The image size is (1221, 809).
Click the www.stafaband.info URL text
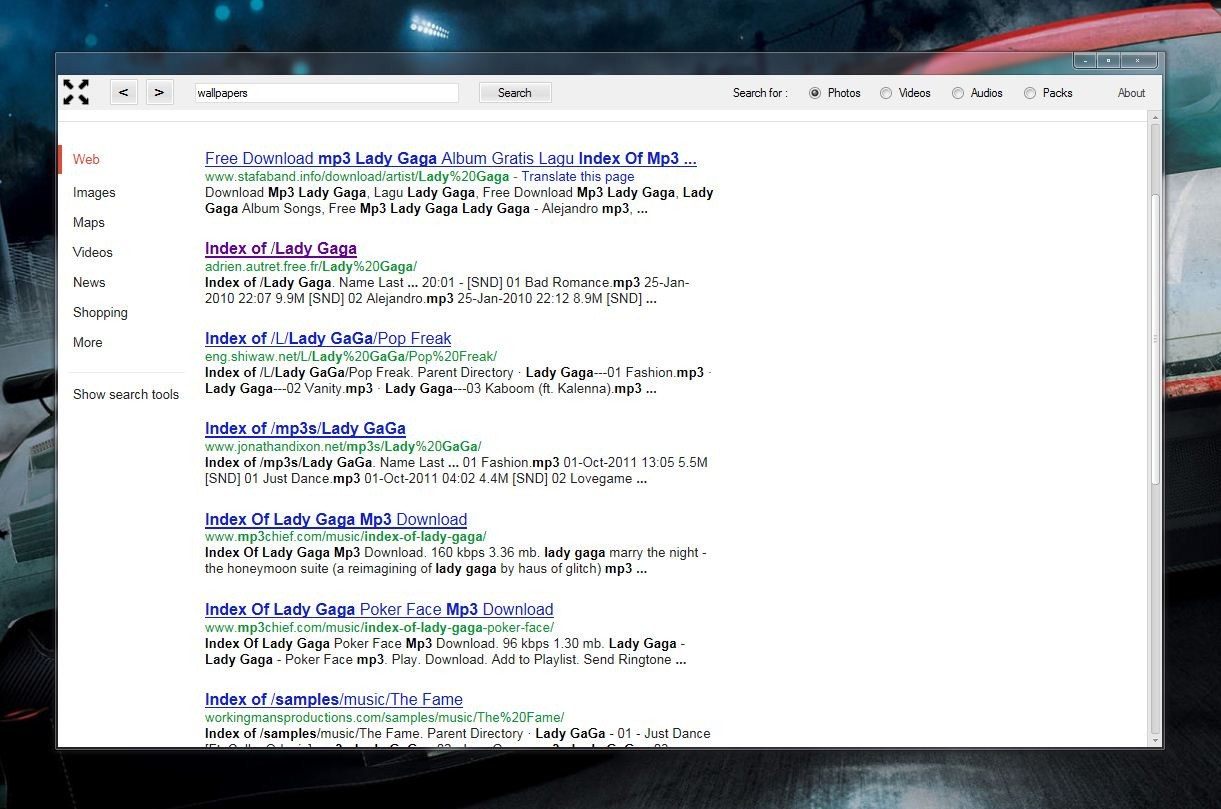point(357,176)
